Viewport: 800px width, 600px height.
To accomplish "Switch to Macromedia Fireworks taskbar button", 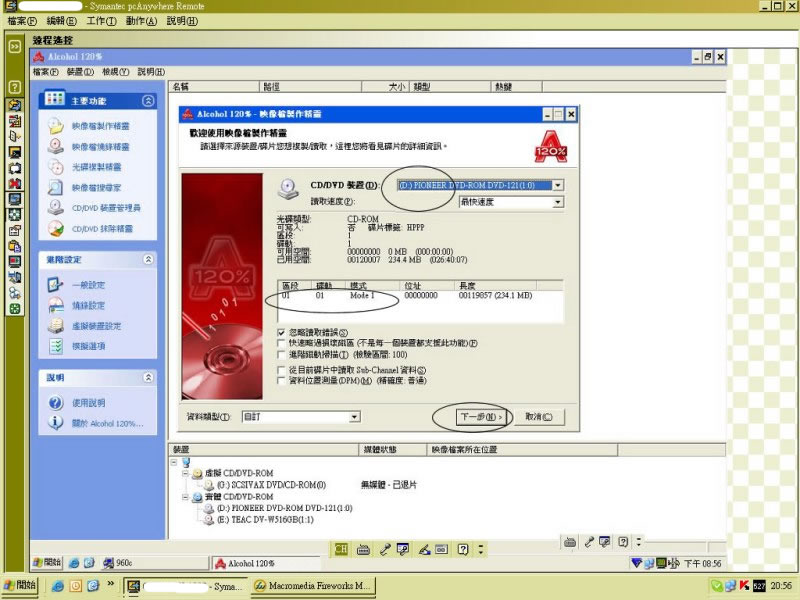I will pyautogui.click(x=313, y=586).
